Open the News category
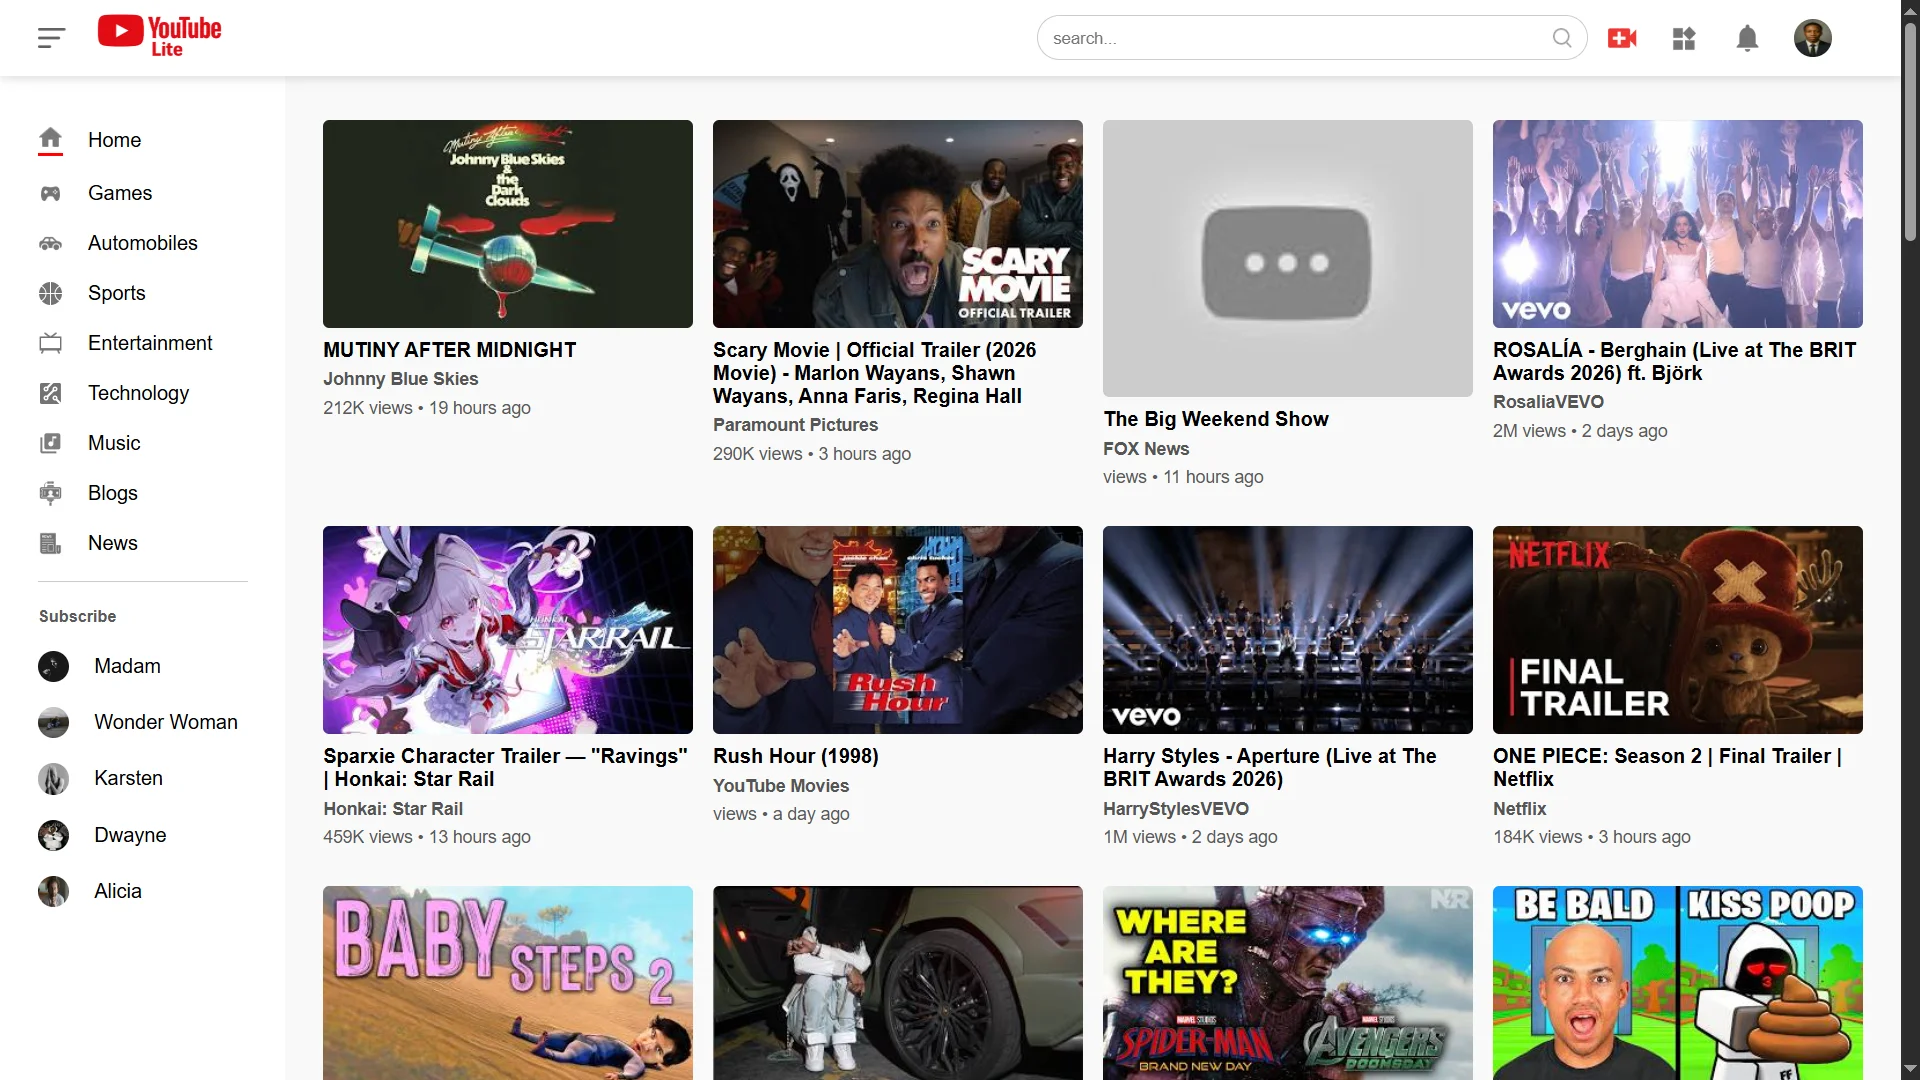Screen dimensions: 1920x1080 click(113, 543)
